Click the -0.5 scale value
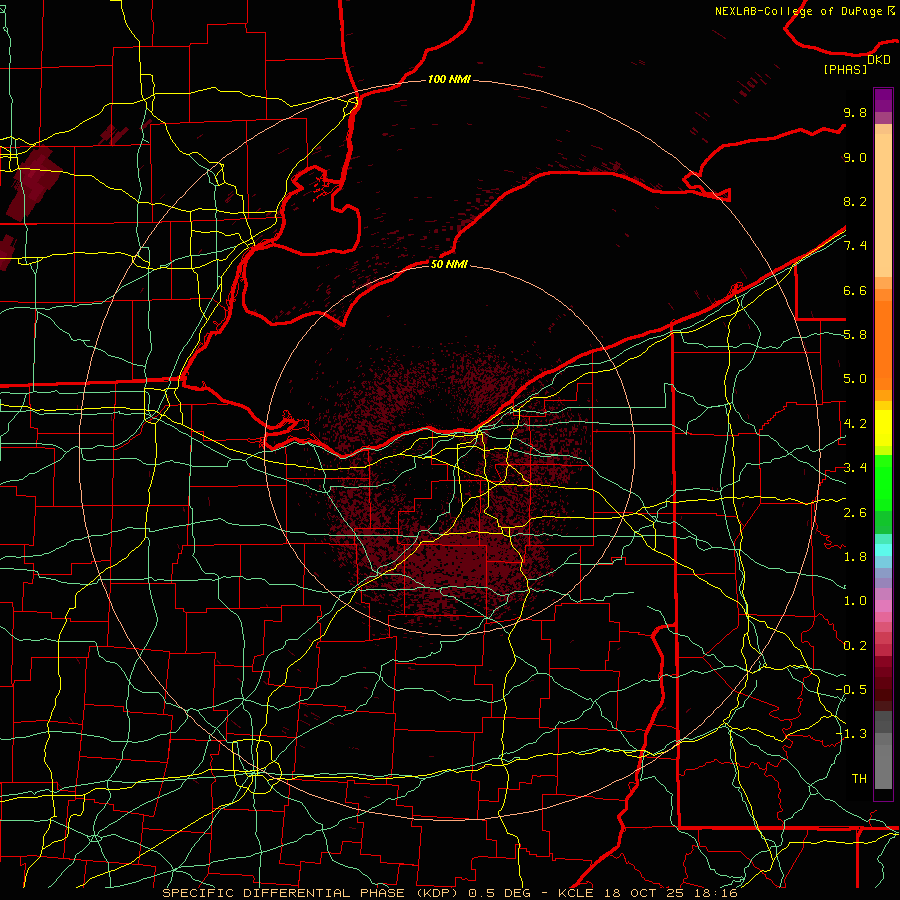Viewport: 900px width, 900px height. click(851, 690)
